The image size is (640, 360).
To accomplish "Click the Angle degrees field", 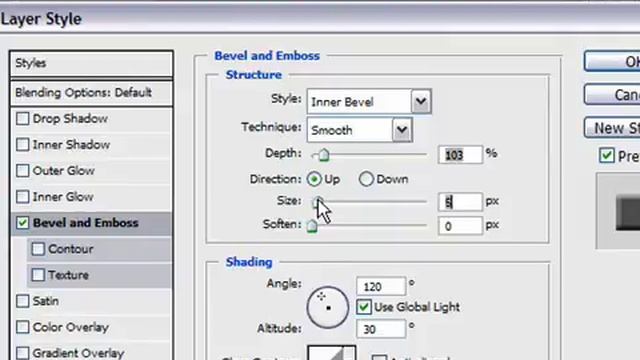I will pyautogui.click(x=381, y=286).
